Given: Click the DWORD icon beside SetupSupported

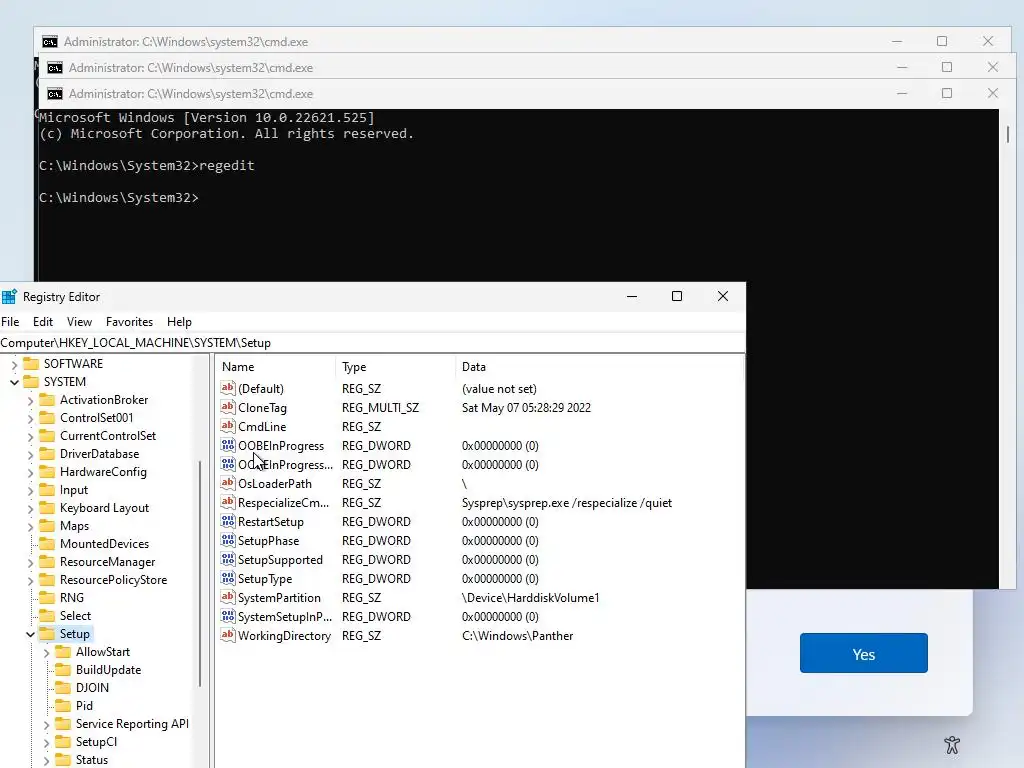Looking at the screenshot, I should [x=228, y=559].
